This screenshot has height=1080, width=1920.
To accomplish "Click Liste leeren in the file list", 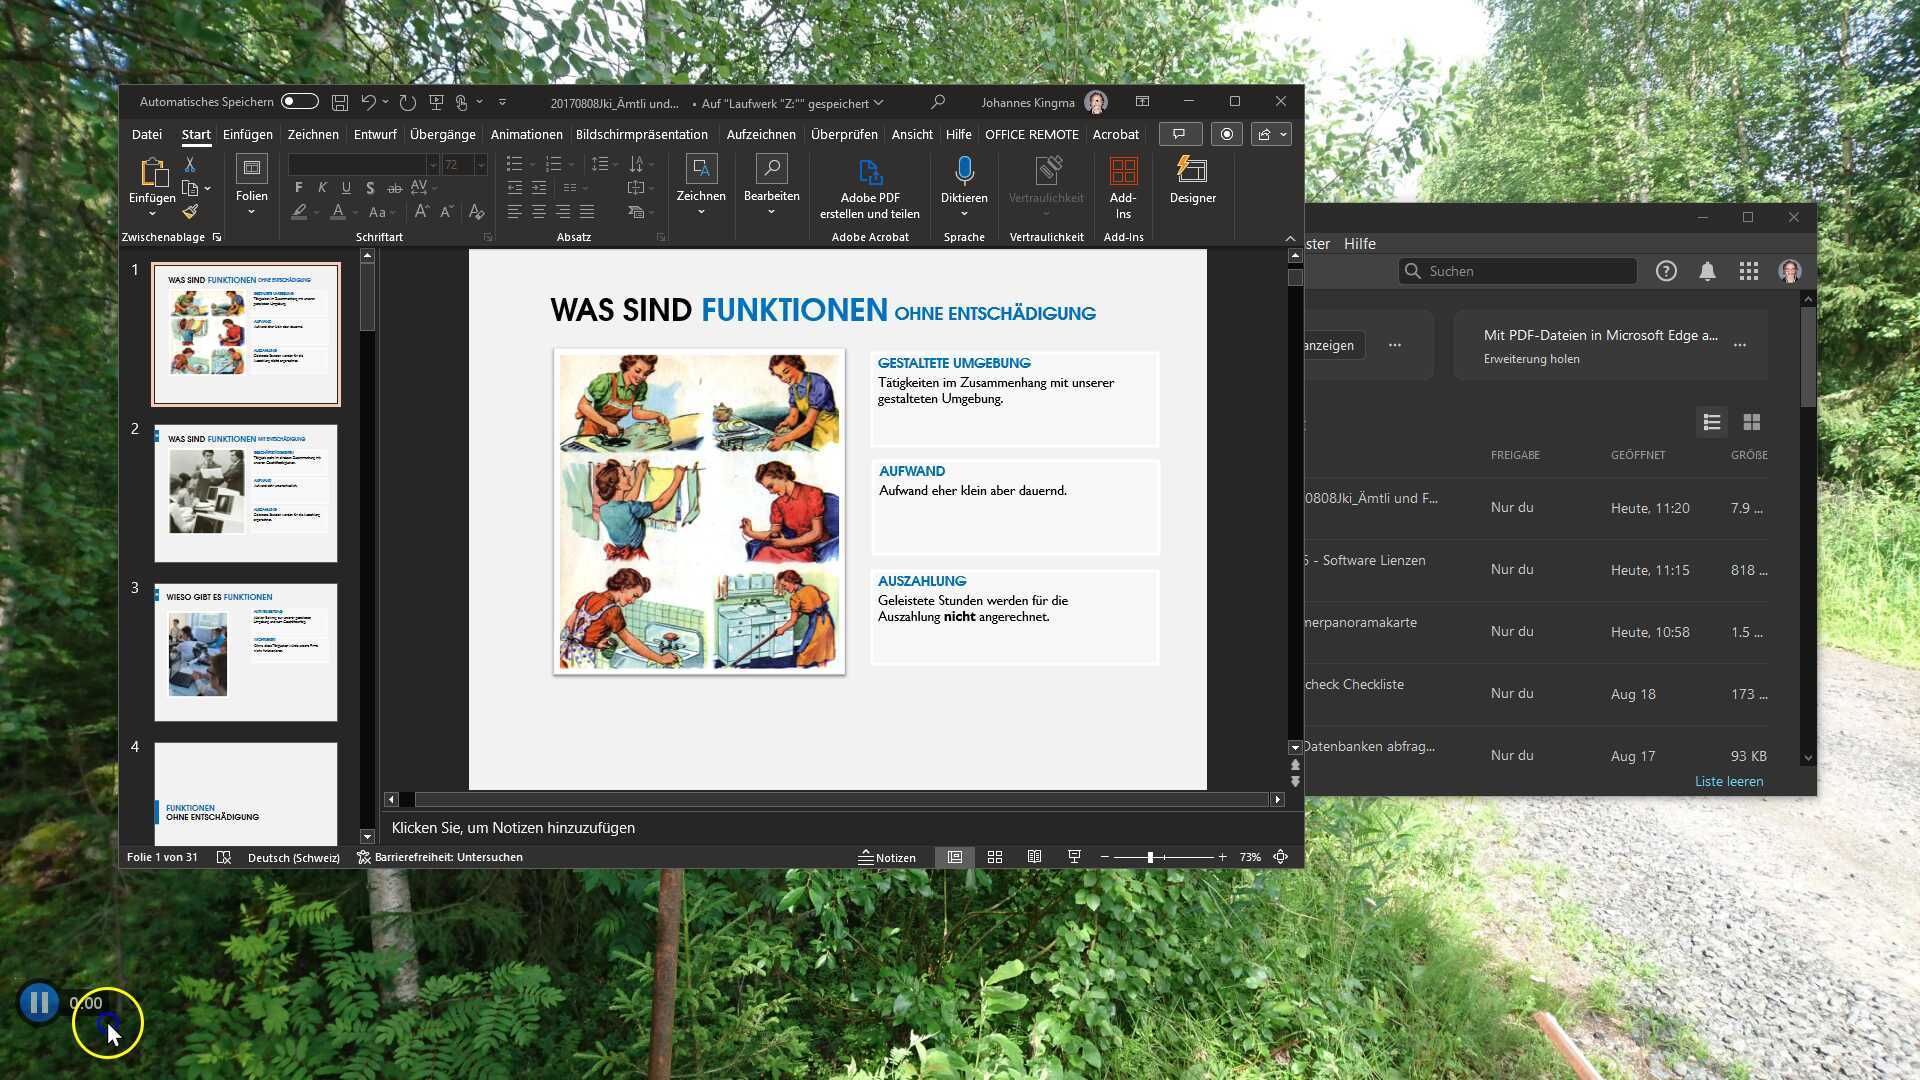I will [1728, 781].
